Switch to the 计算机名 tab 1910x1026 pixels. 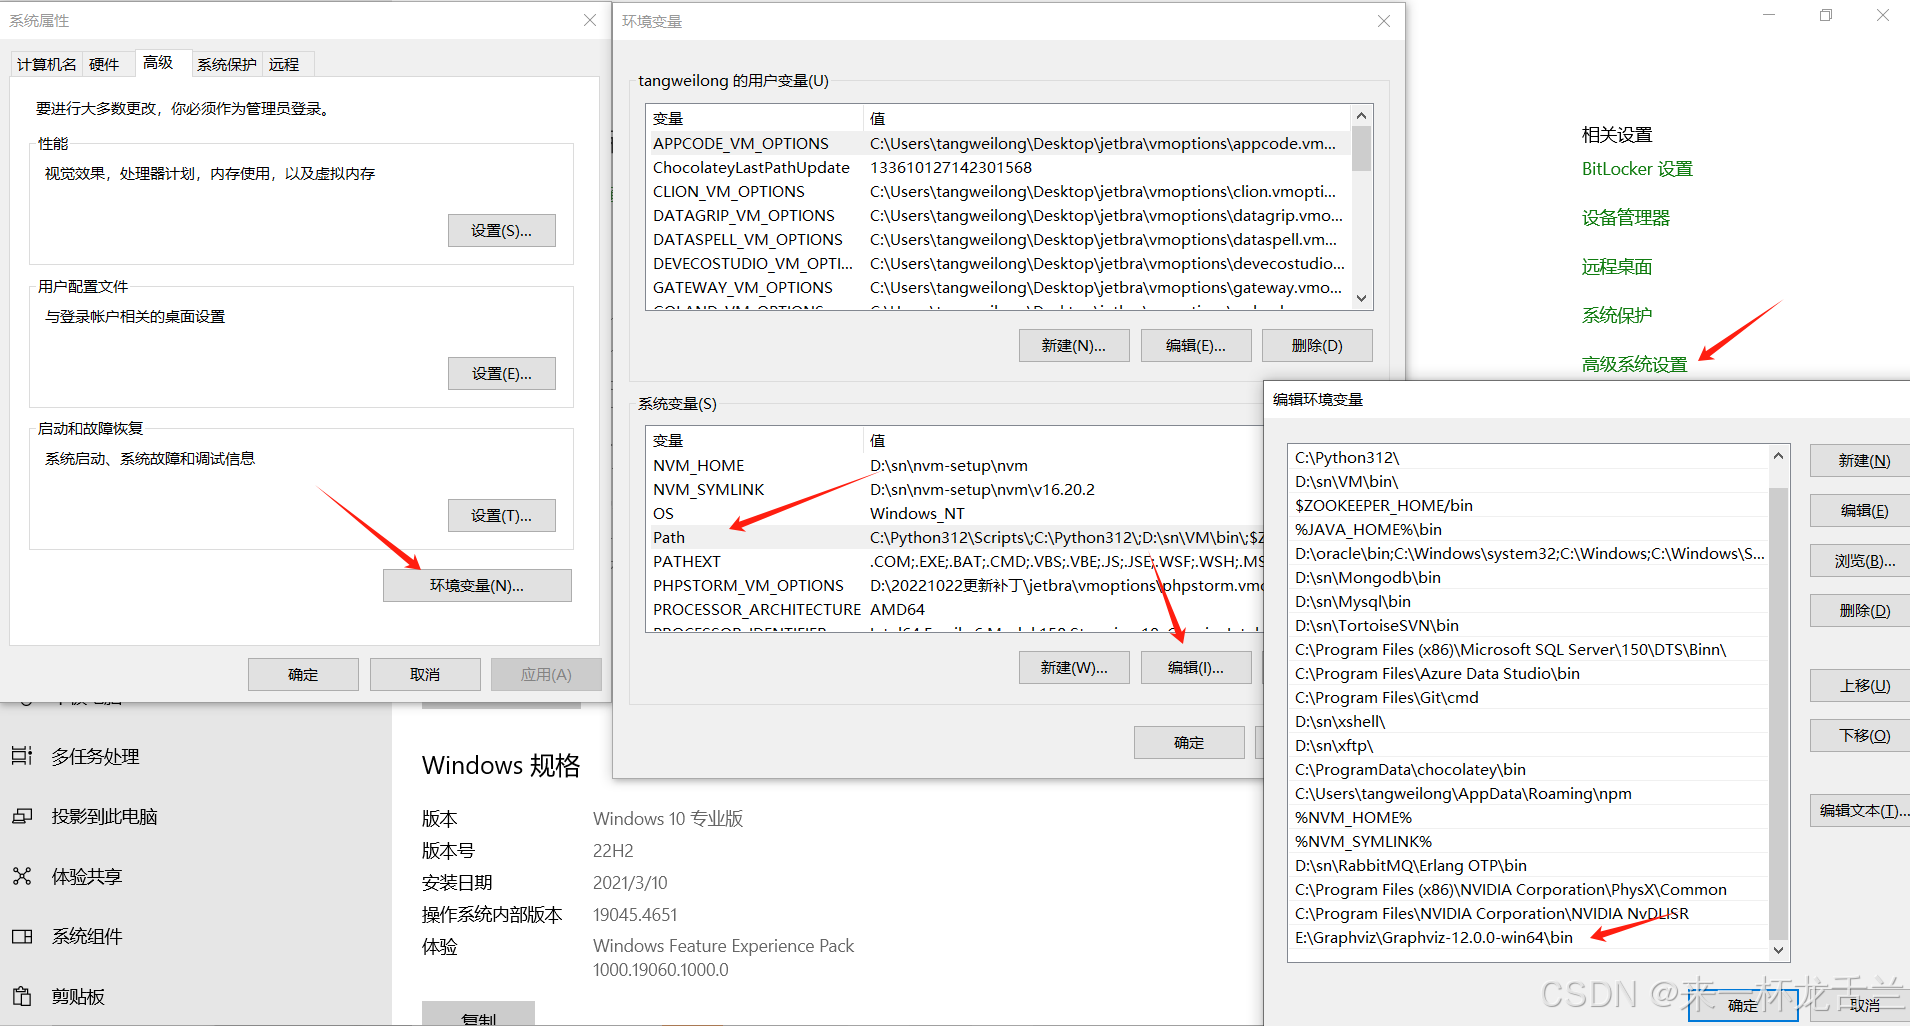tap(46, 64)
